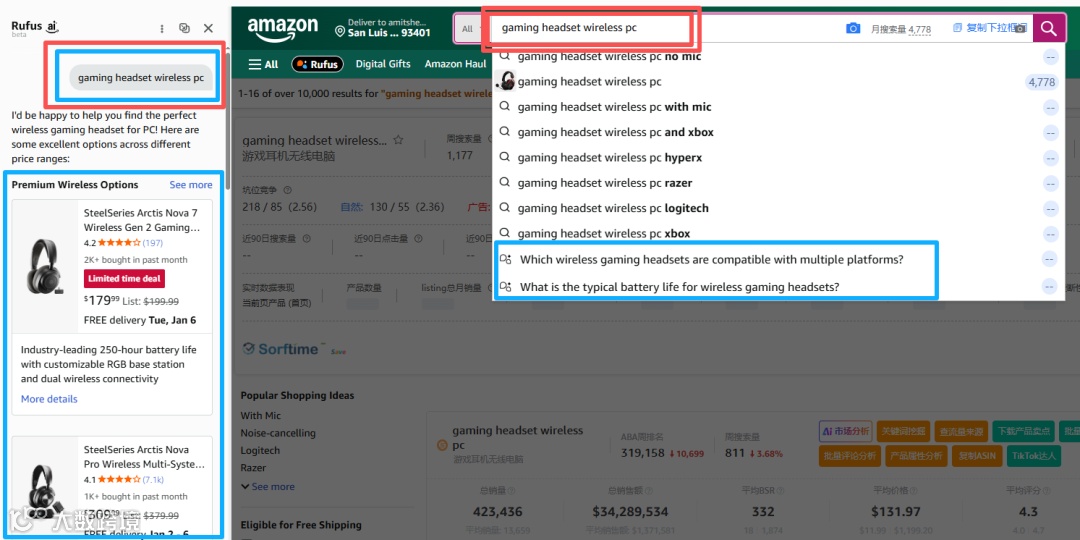Open SteelSeries Arctis Nova Pro Wireless title

coord(145,457)
